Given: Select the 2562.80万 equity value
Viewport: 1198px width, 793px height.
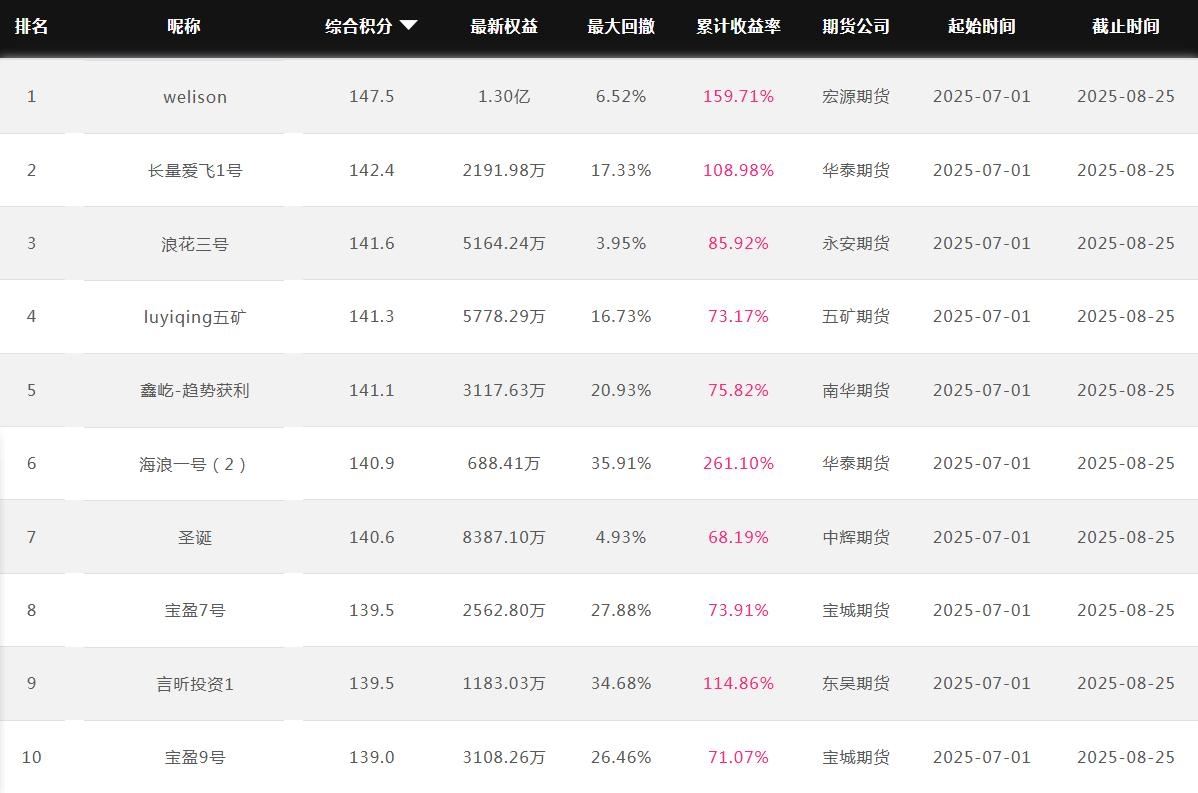Looking at the screenshot, I should (x=503, y=610).
